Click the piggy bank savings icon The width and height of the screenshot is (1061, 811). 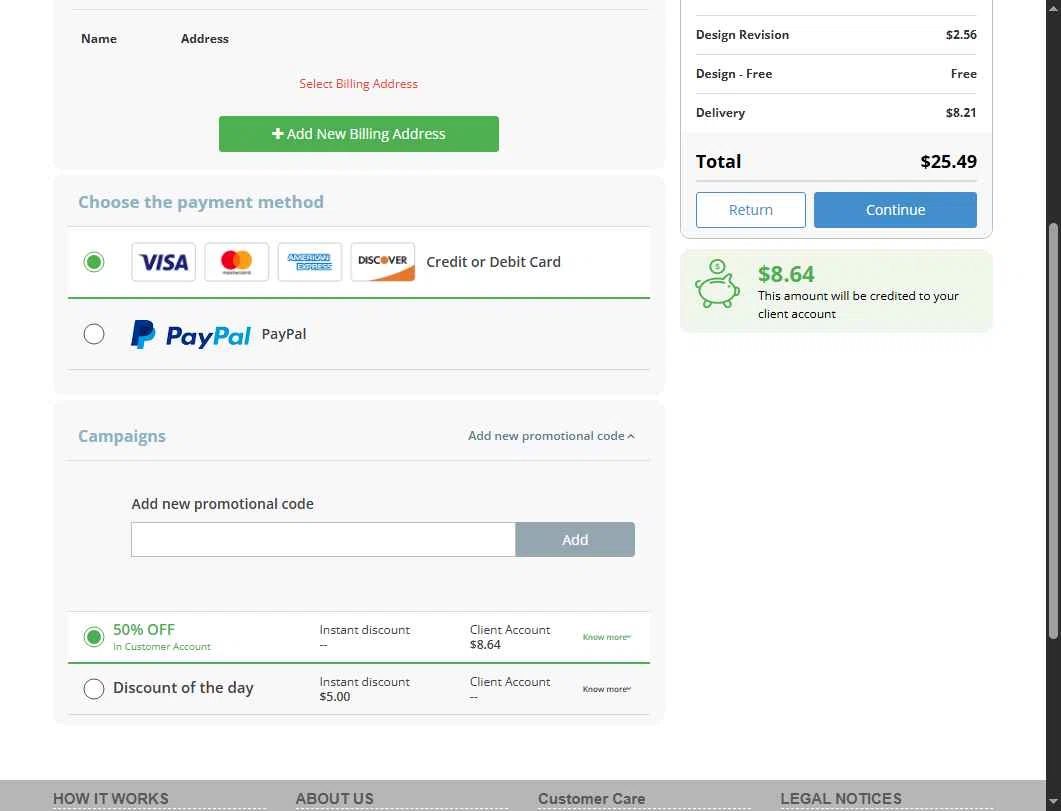(x=717, y=284)
